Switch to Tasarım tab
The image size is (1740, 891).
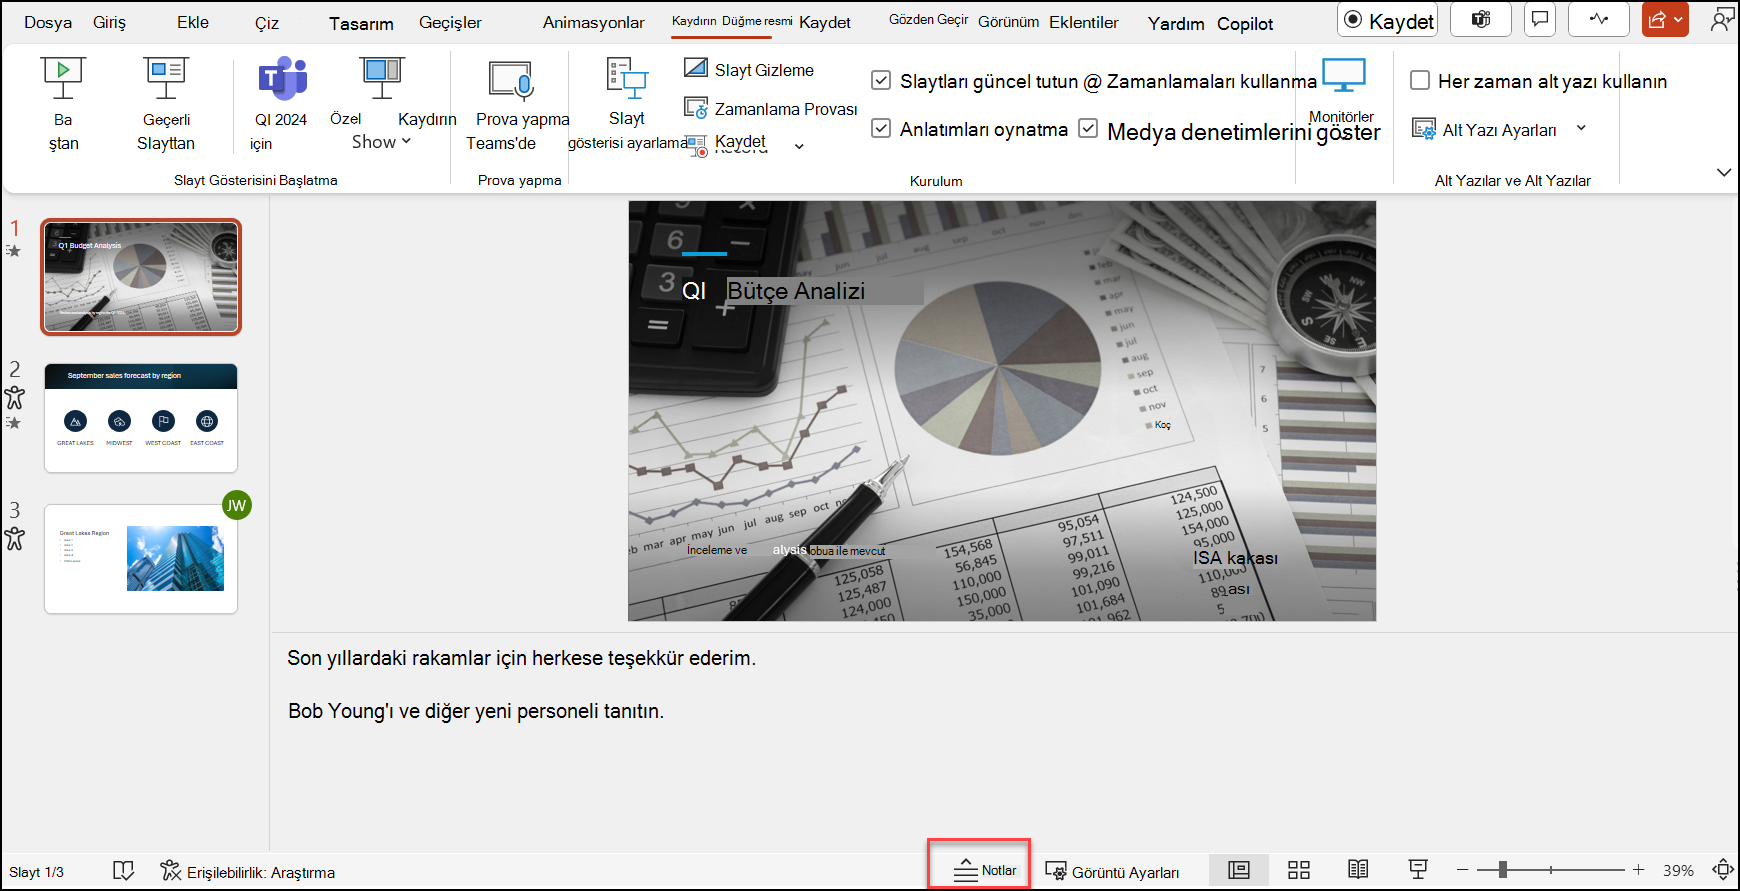pyautogui.click(x=361, y=23)
